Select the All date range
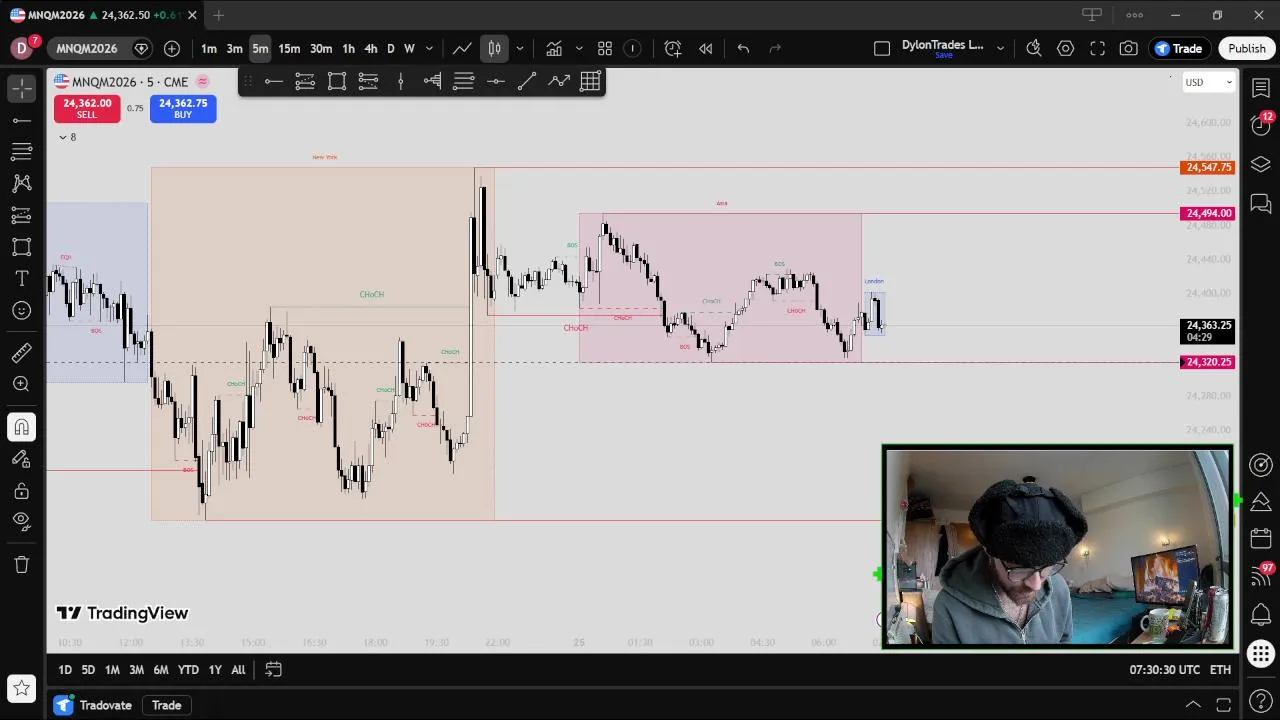Image resolution: width=1280 pixels, height=720 pixels. [x=238, y=670]
